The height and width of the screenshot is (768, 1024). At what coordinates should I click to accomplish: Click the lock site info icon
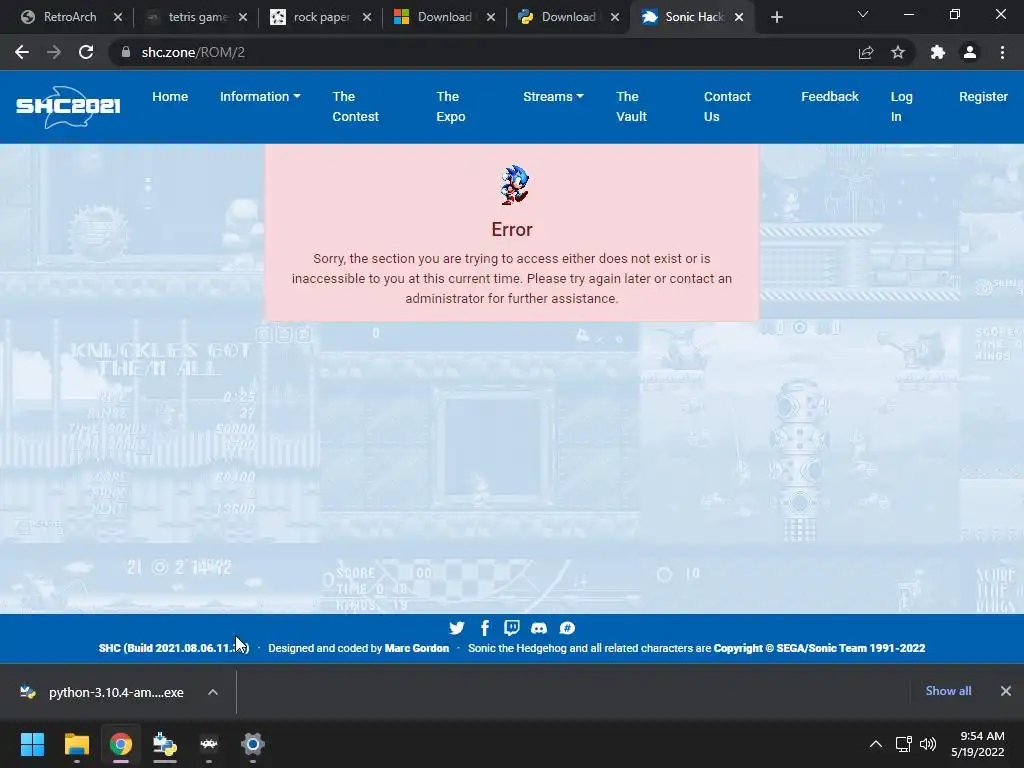(125, 52)
